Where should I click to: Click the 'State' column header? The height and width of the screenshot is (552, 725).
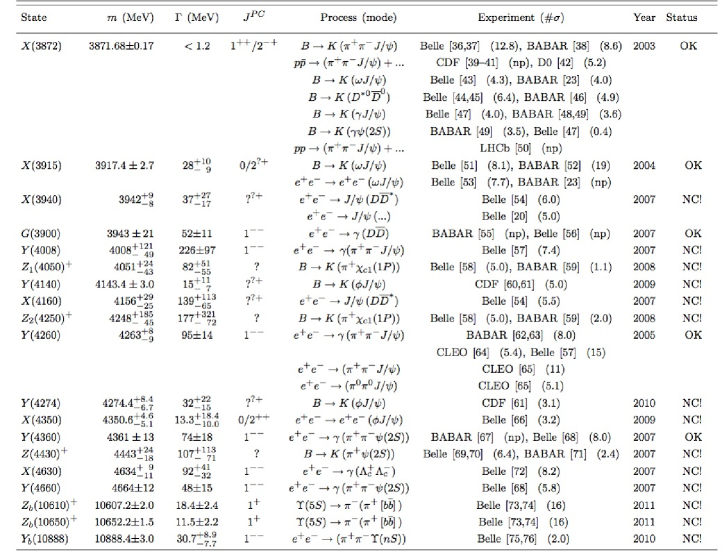click(33, 18)
